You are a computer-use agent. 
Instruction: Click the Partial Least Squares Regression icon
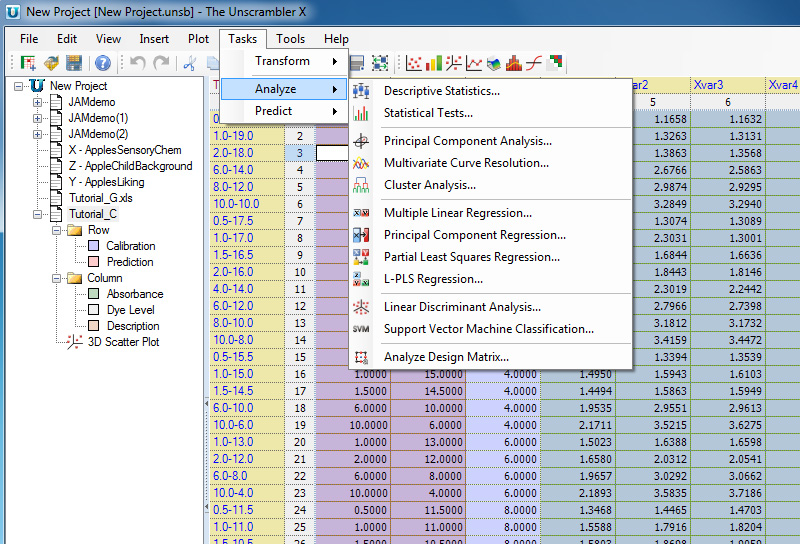[x=361, y=257]
